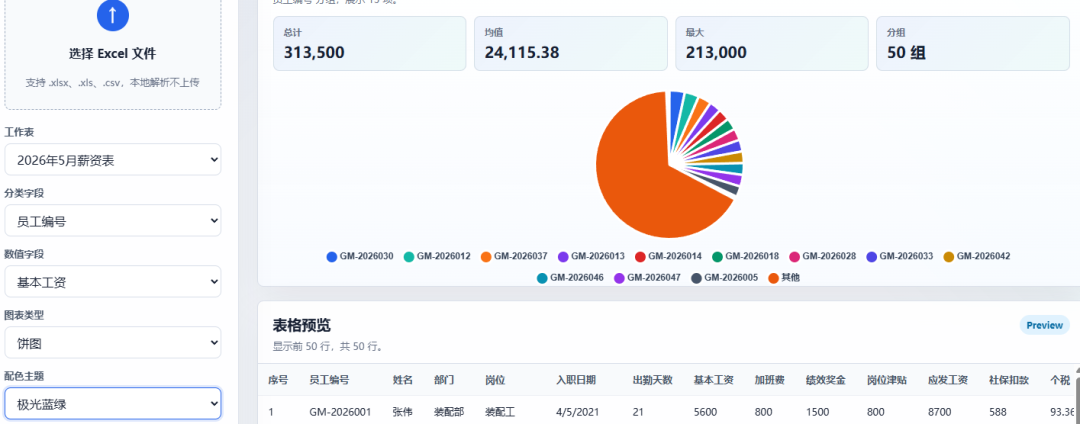The image size is (1080, 424).
Task: Click the 均值 24,115.38 stat card
Action: pos(570,43)
